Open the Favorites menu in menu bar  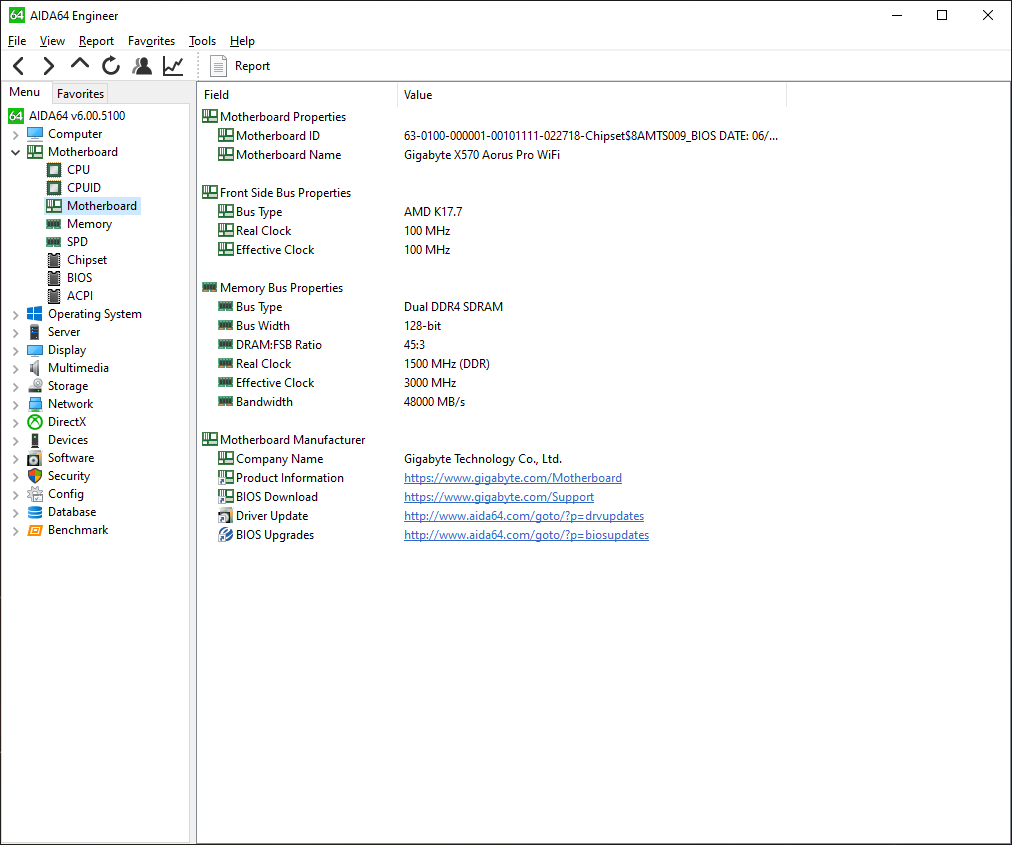tap(151, 41)
